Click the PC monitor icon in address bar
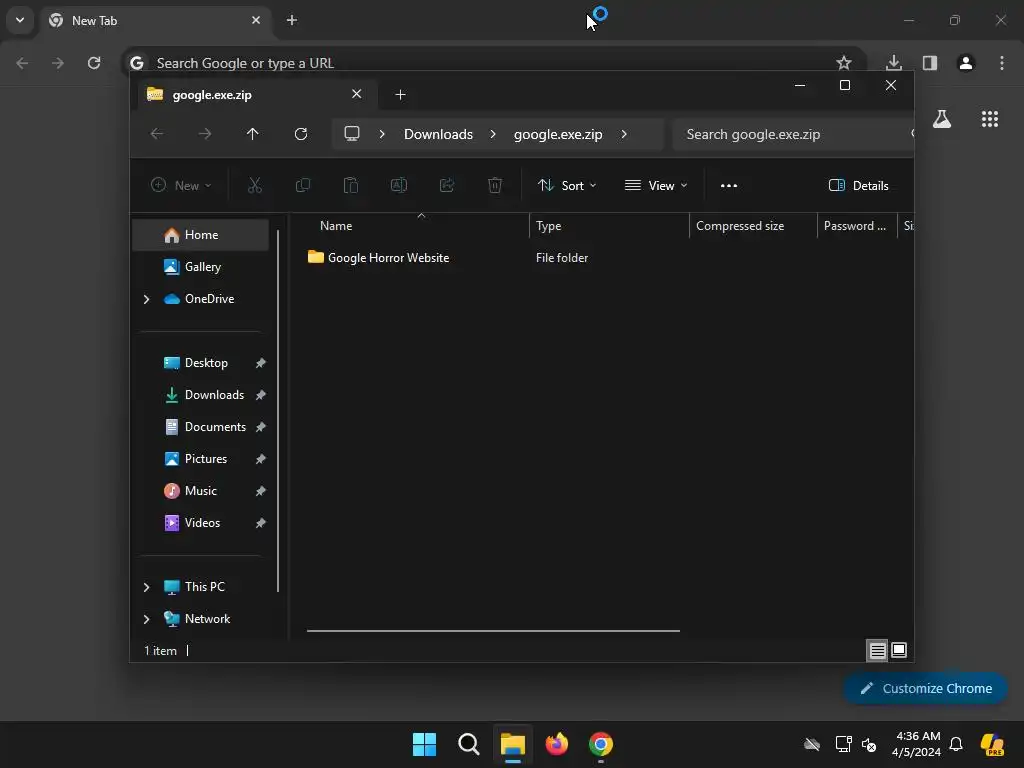Viewport: 1024px width, 768px height. click(352, 134)
